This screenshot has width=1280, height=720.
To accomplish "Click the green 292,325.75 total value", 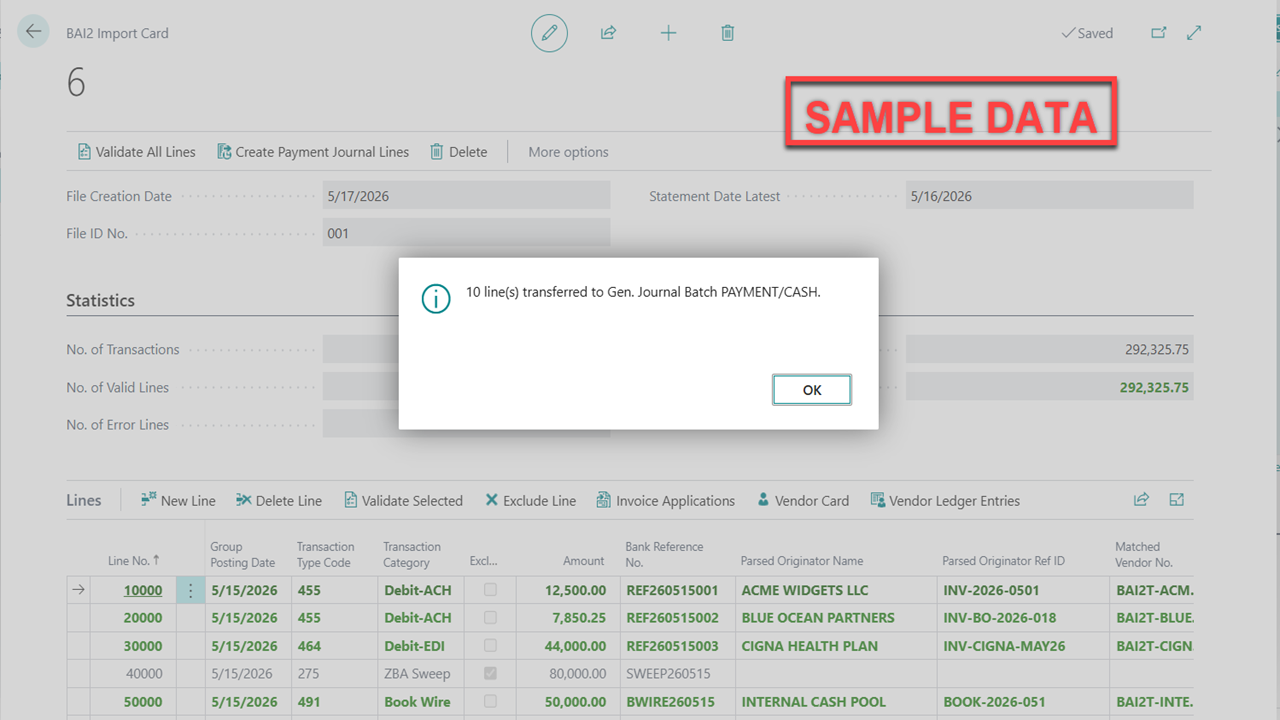I will click(x=1154, y=387).
